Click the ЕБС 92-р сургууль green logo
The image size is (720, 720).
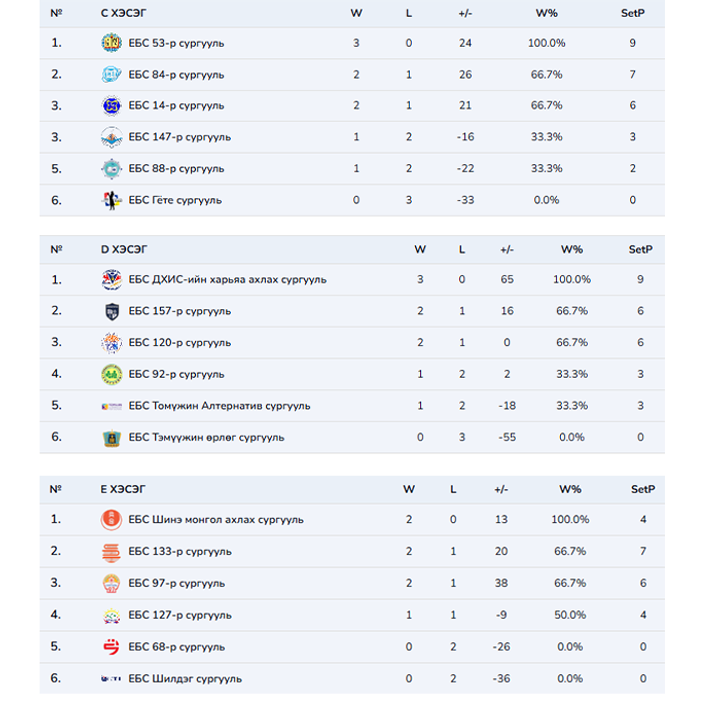coord(111,374)
